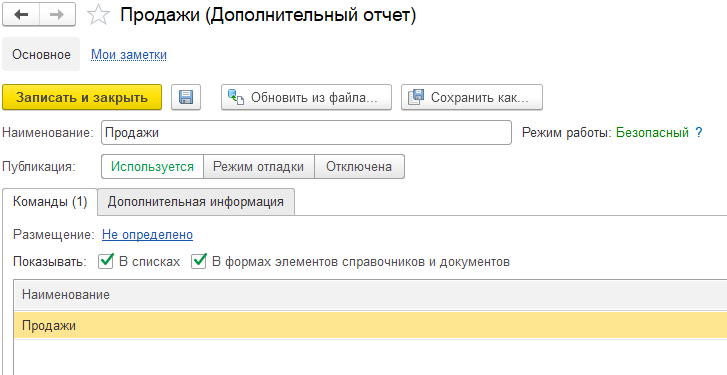Add report to favorites with star icon
Screen dimensions: 727x375
coord(98,15)
